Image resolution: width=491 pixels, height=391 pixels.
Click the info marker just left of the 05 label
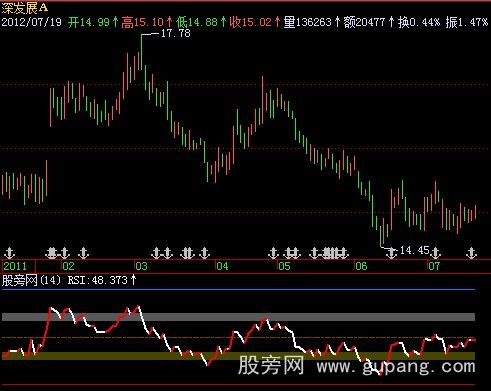point(274,253)
